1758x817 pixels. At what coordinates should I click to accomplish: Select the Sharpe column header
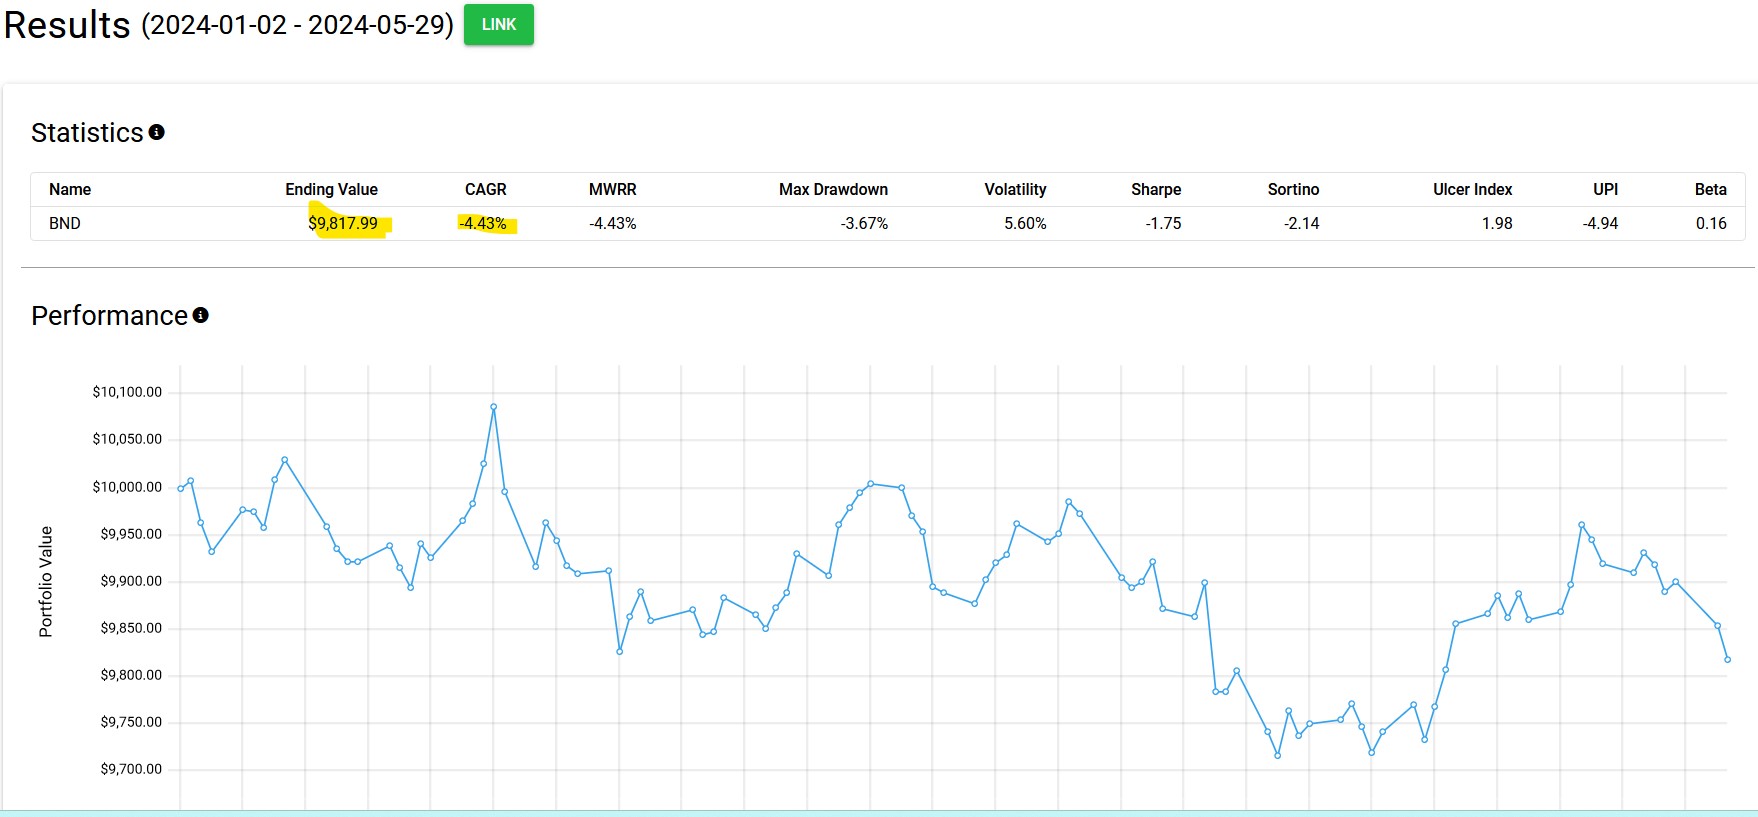coord(1156,189)
